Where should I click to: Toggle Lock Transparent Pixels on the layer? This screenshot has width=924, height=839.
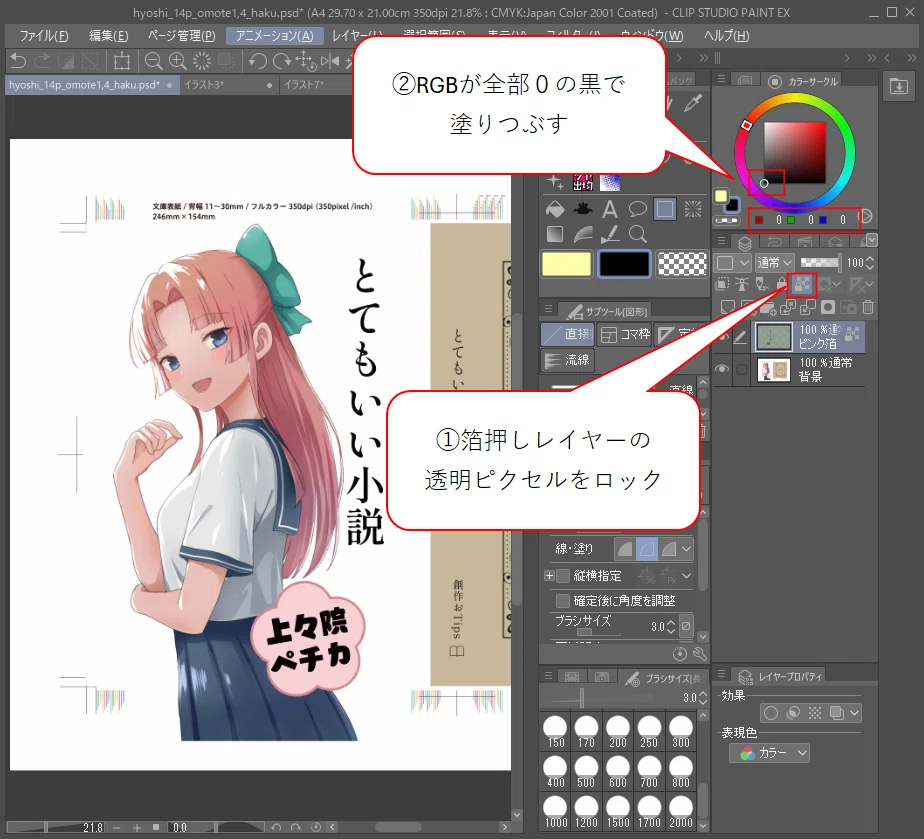click(x=801, y=285)
